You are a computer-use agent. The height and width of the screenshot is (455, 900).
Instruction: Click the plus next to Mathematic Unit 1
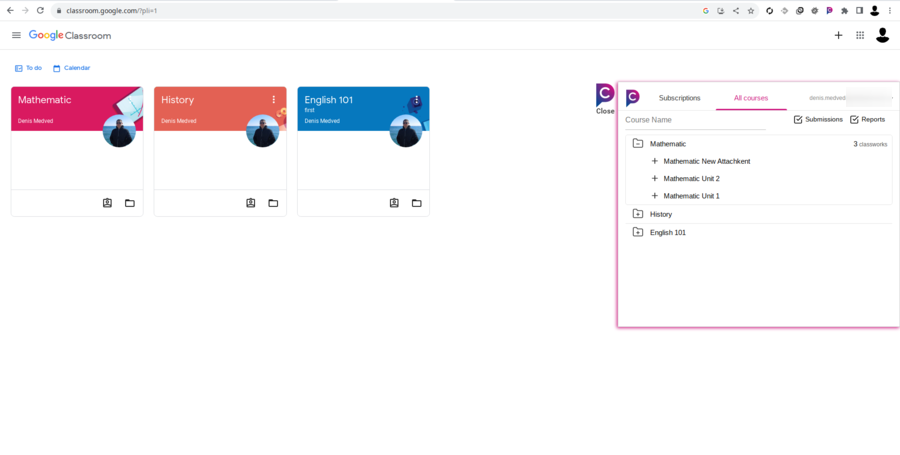click(x=654, y=196)
